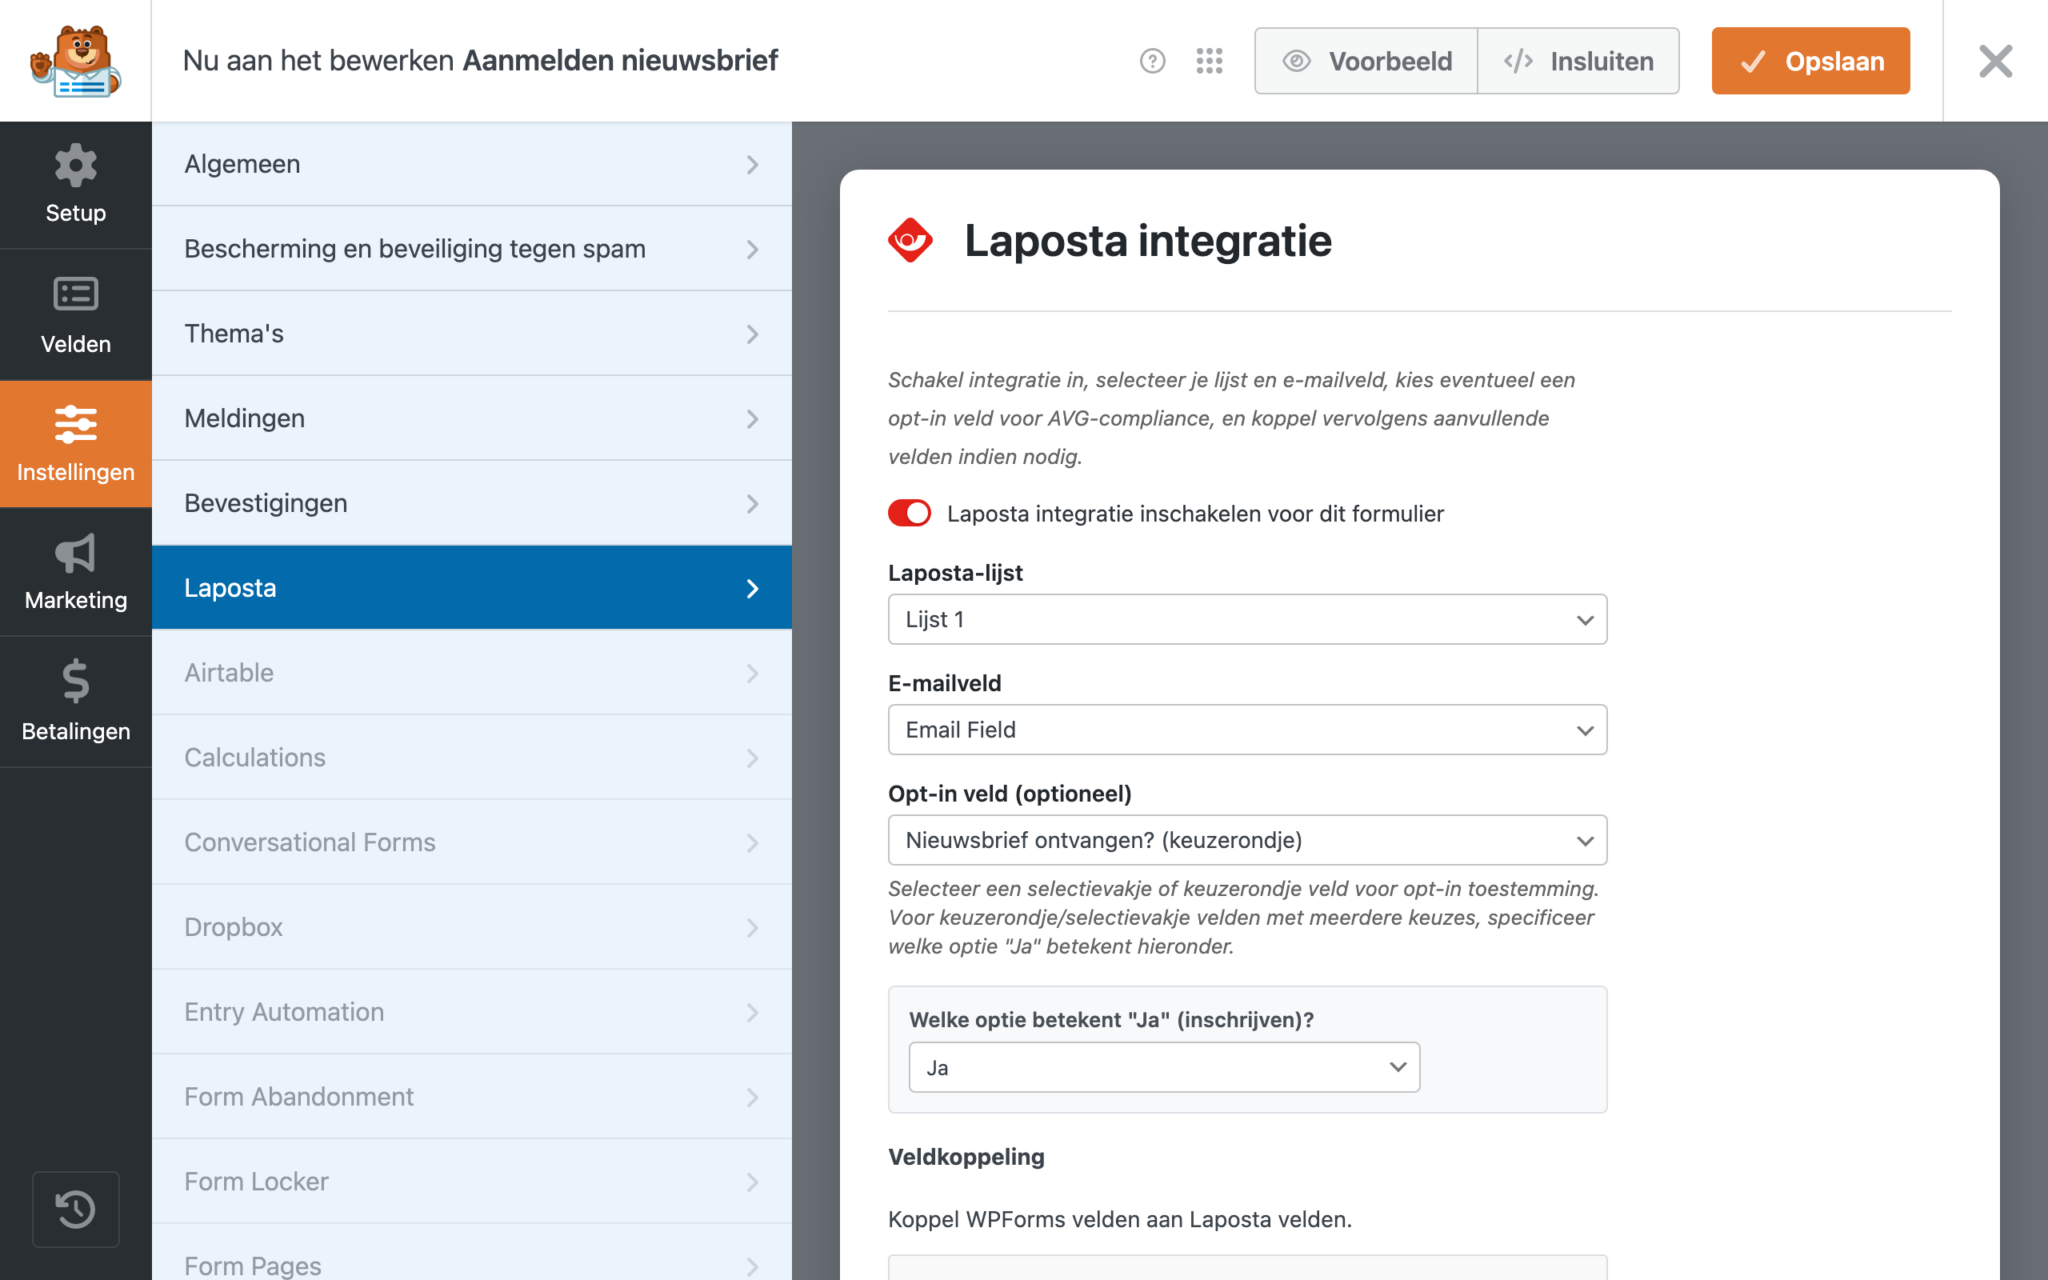Click the Dropbox row chevron
Viewport: 2048px width, 1280px height.
tap(752, 928)
